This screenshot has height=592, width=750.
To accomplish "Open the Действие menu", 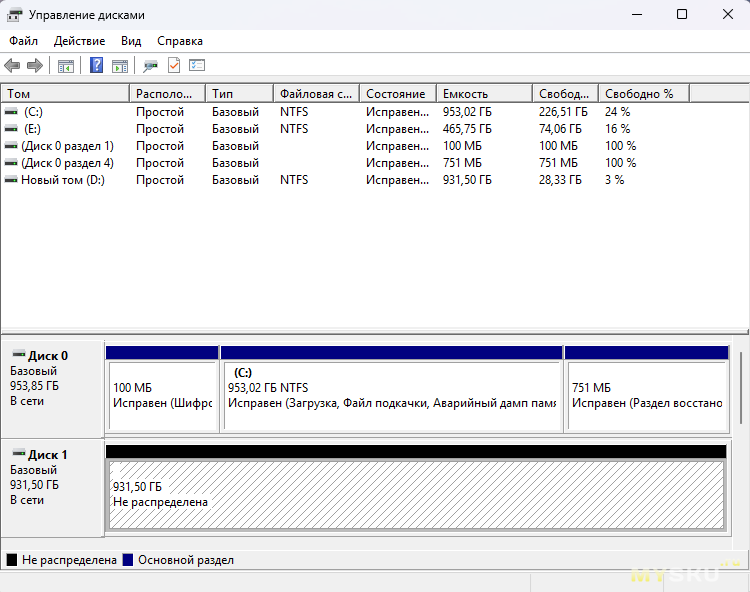I will [x=79, y=41].
